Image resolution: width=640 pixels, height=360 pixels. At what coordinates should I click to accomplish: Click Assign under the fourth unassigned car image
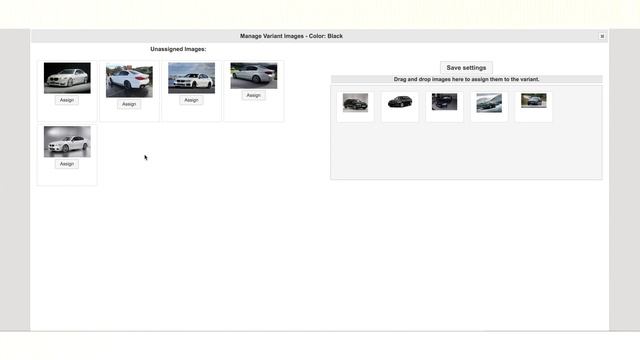[253, 95]
